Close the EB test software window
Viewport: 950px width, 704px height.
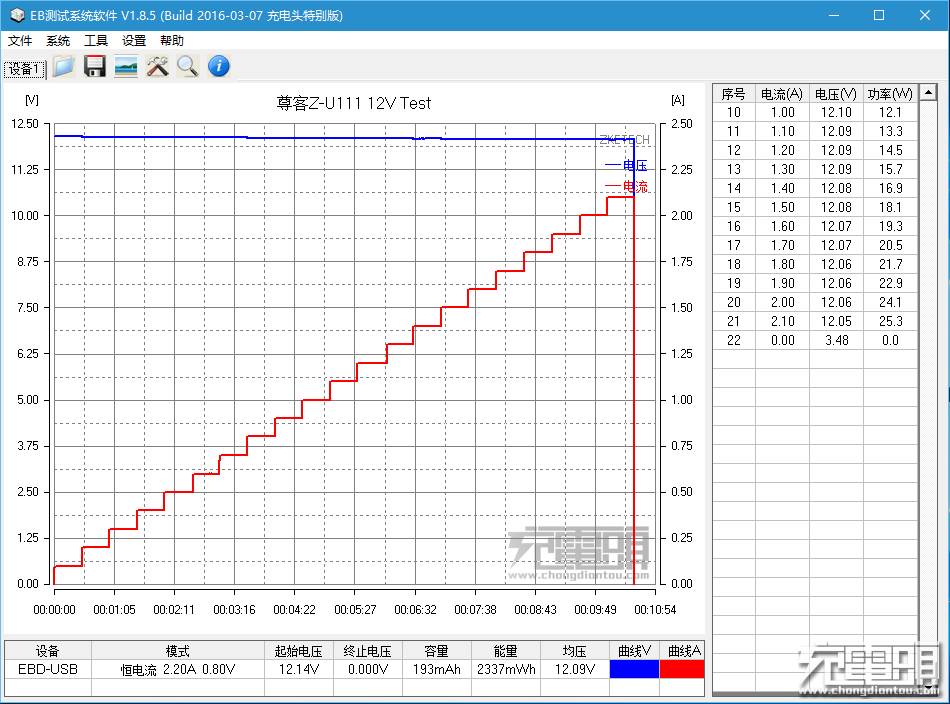pos(925,15)
